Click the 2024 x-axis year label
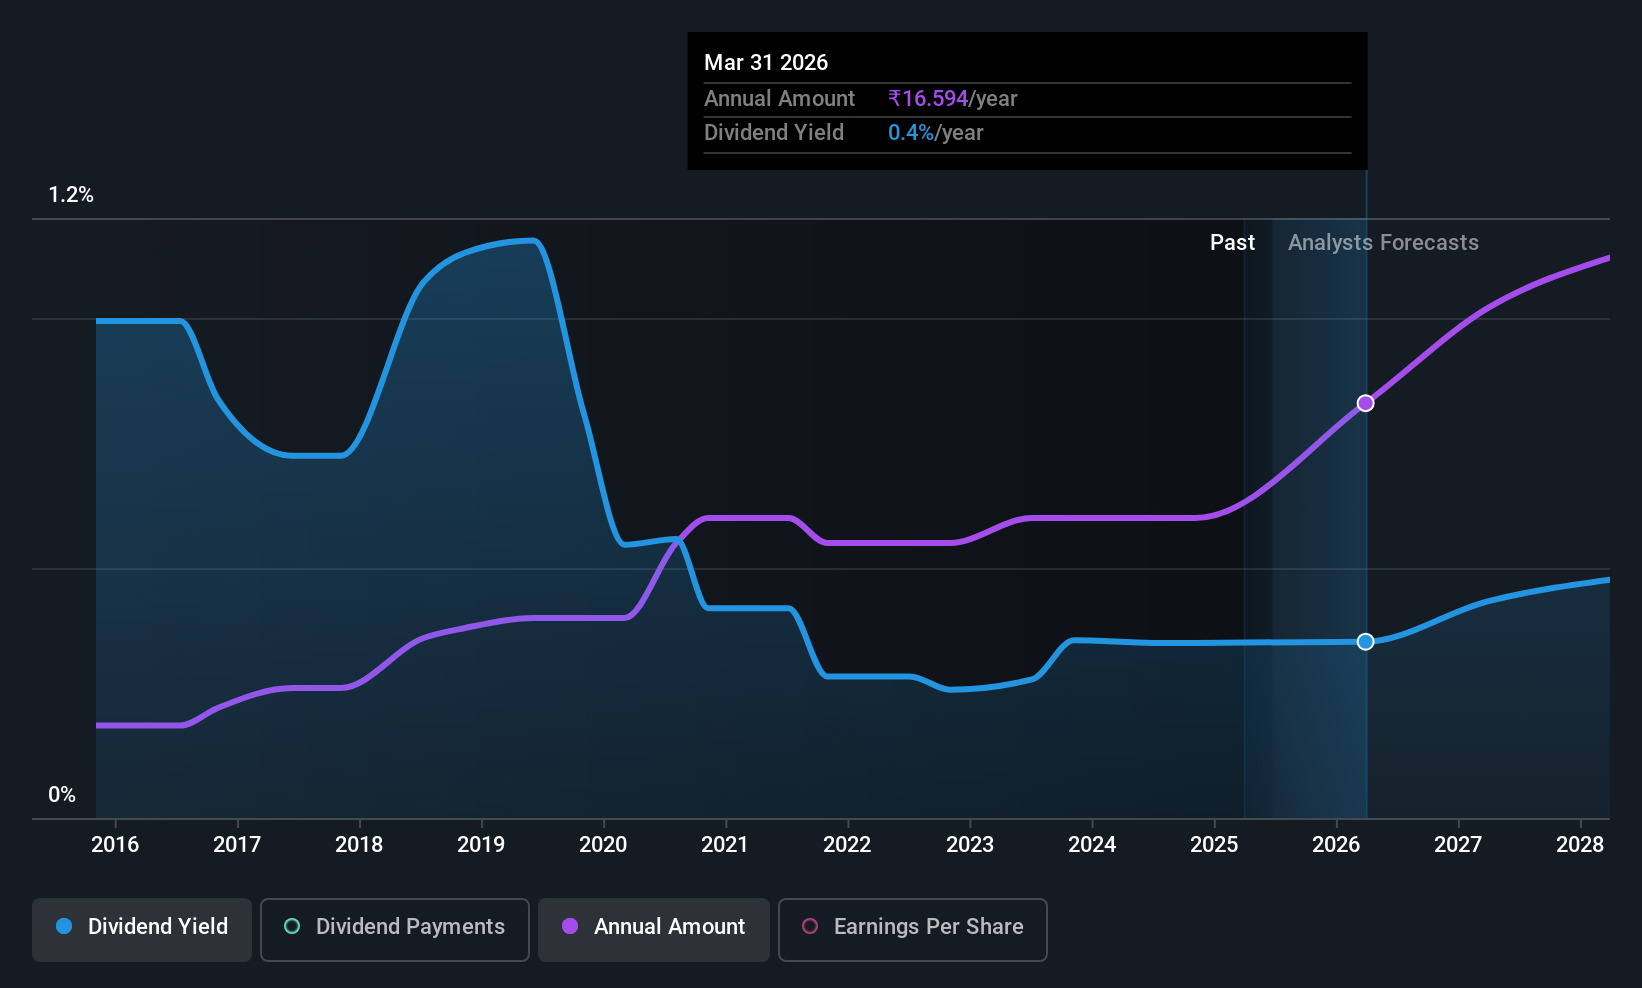The image size is (1642, 988). point(1092,844)
